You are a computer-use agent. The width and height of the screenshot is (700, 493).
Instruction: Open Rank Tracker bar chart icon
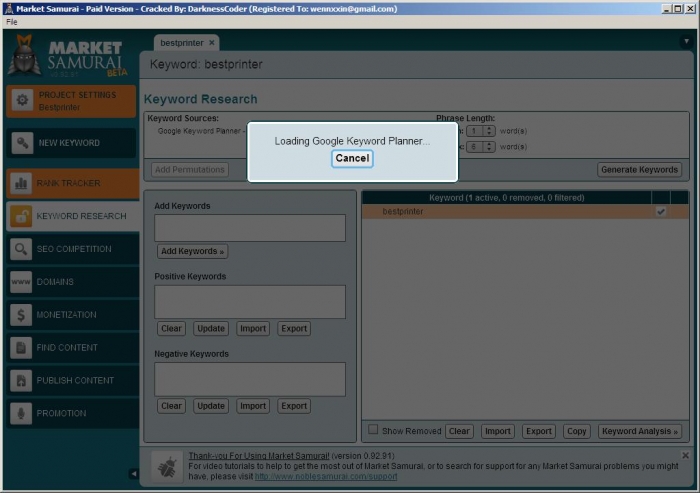click(21, 183)
